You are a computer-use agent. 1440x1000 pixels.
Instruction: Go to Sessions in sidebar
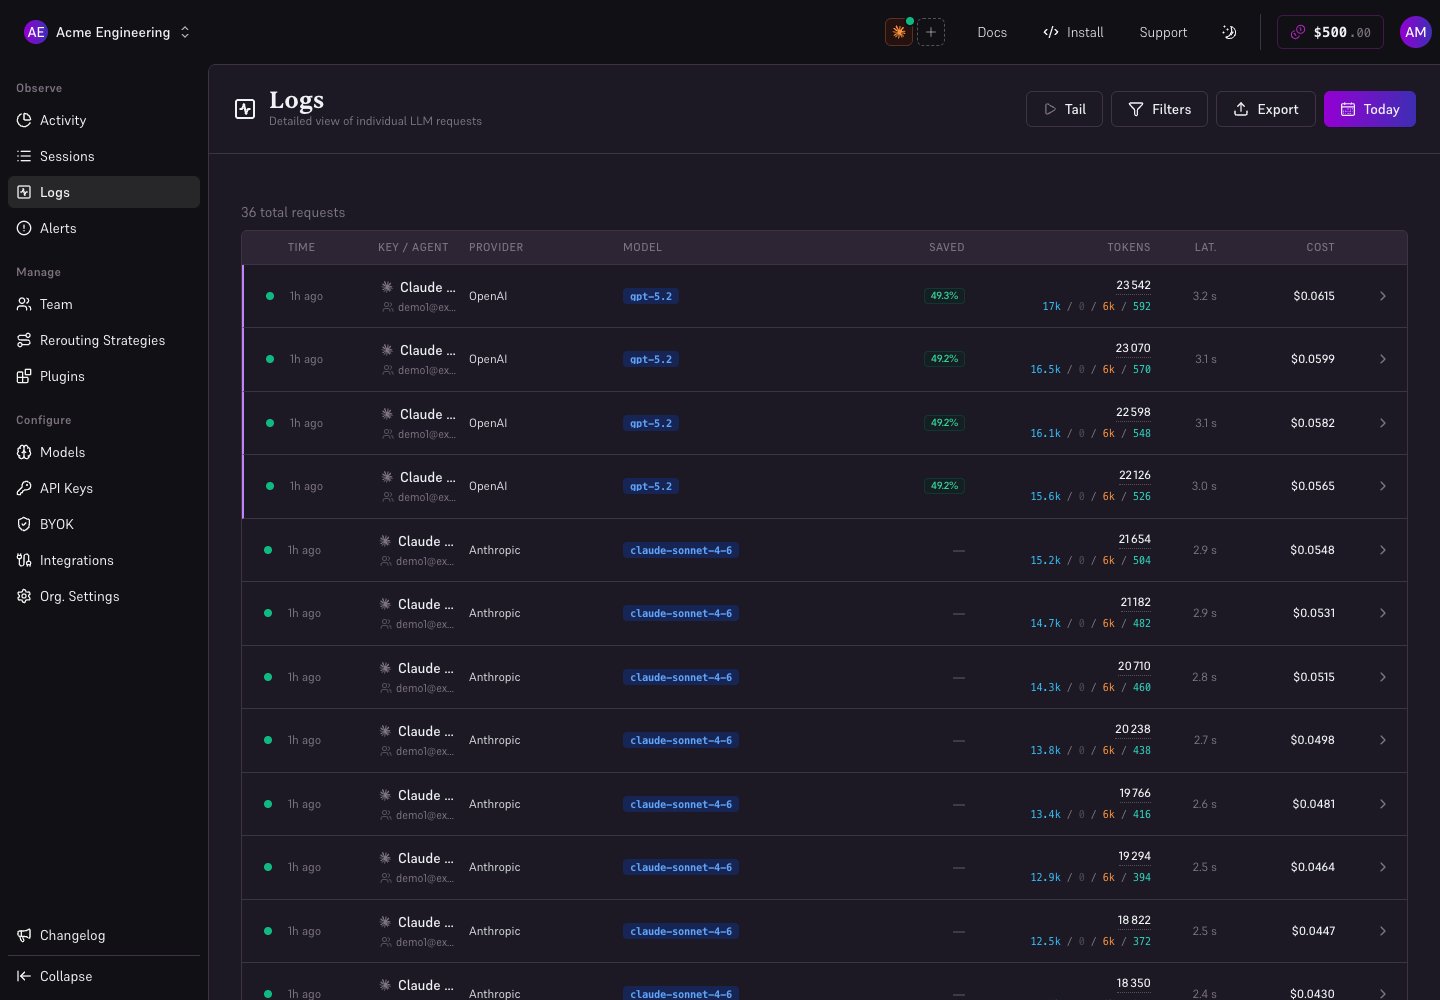[104, 156]
